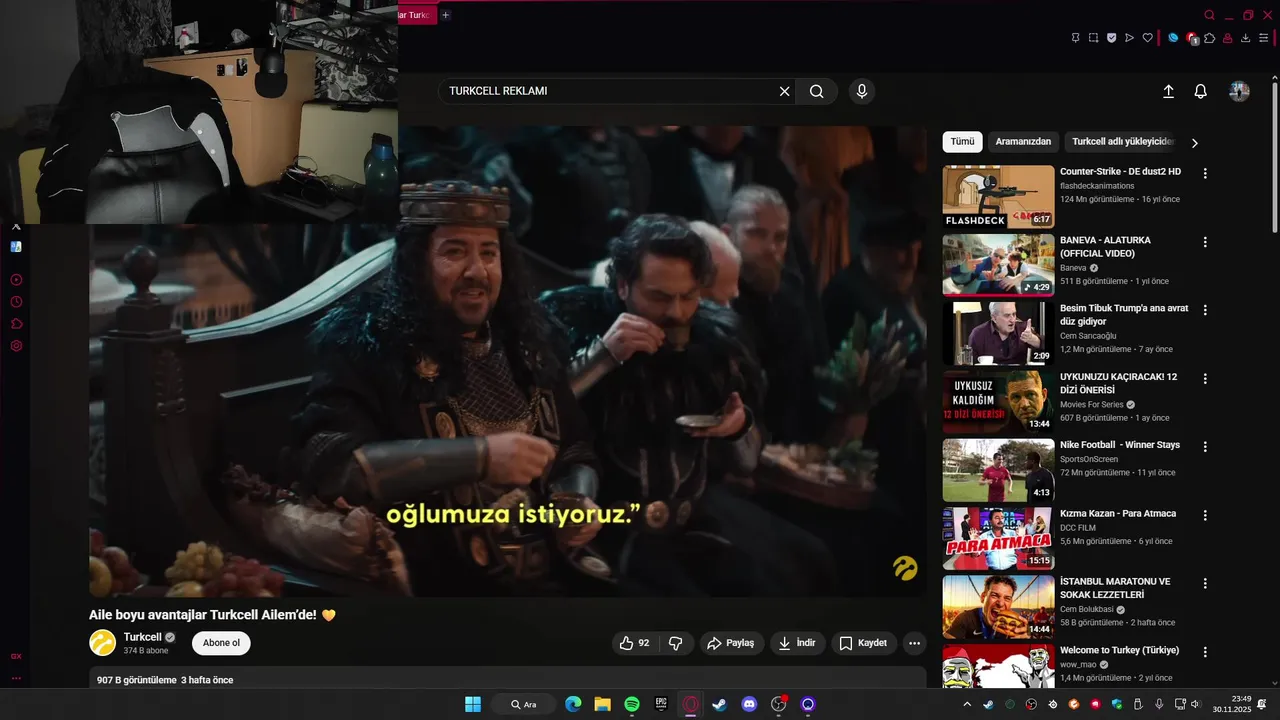The height and width of the screenshot is (720, 1280).
Task: Open more actions for the video
Action: [x=914, y=643]
